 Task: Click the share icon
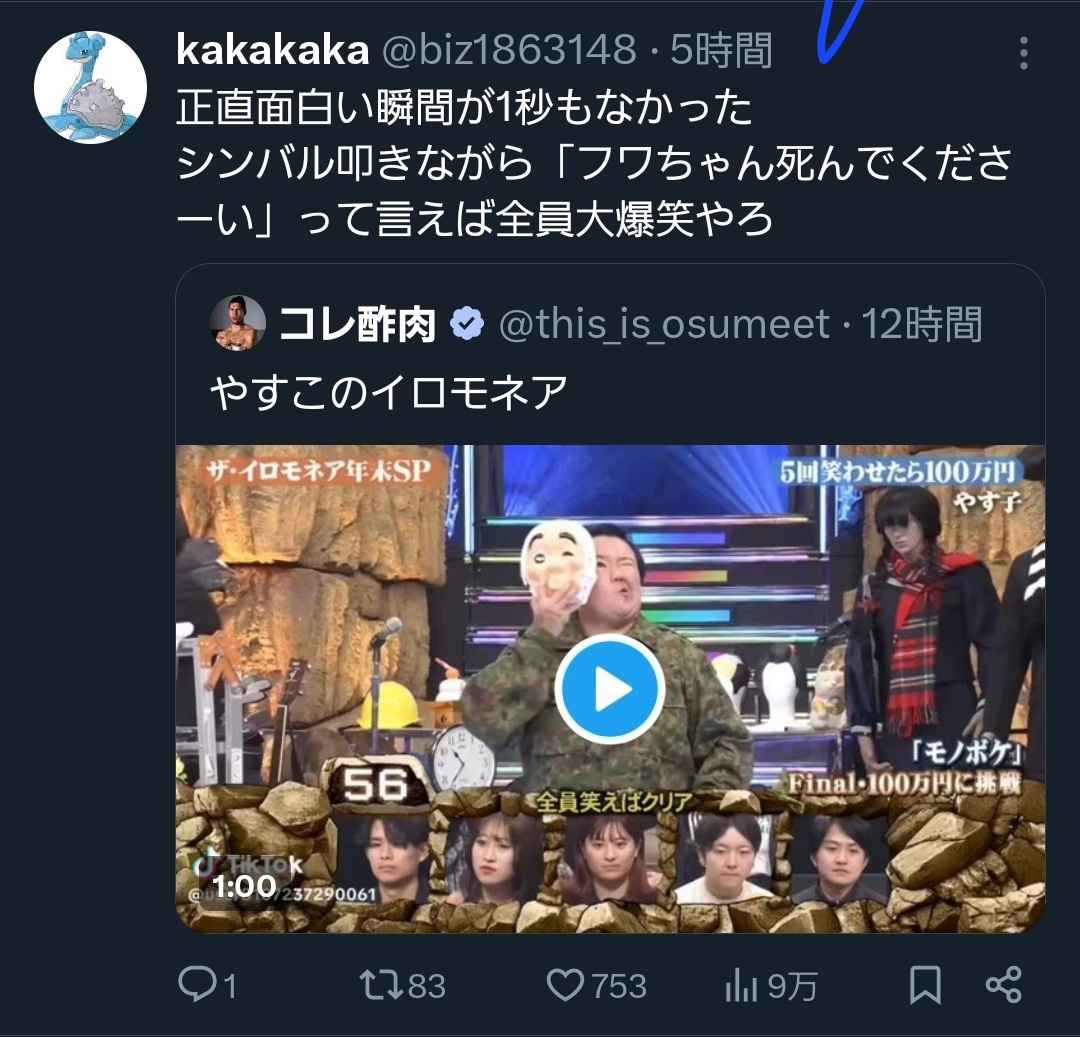point(1004,985)
